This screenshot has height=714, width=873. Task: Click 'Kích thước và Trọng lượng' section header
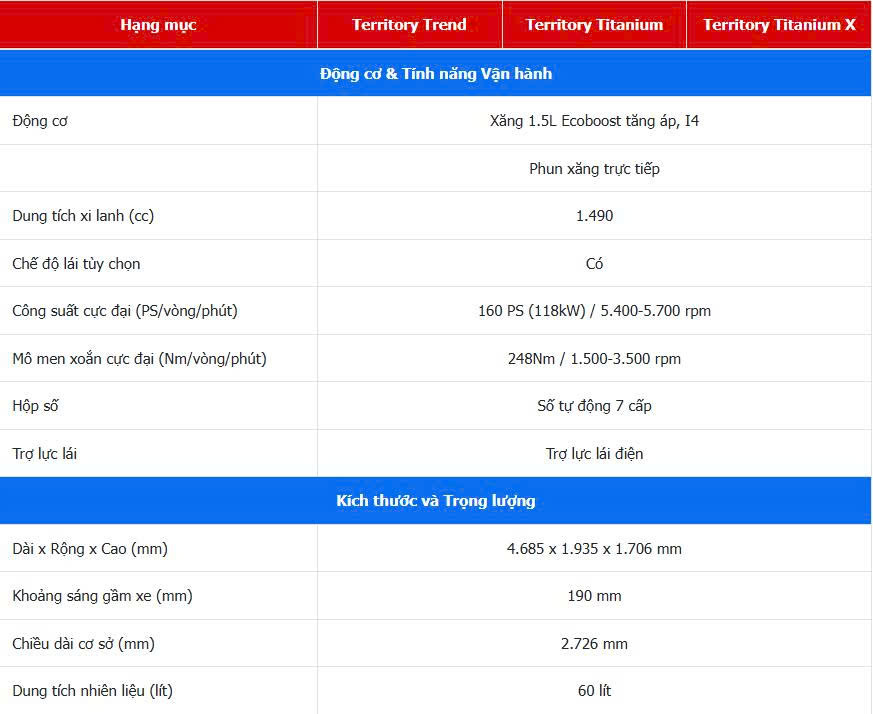click(x=436, y=500)
